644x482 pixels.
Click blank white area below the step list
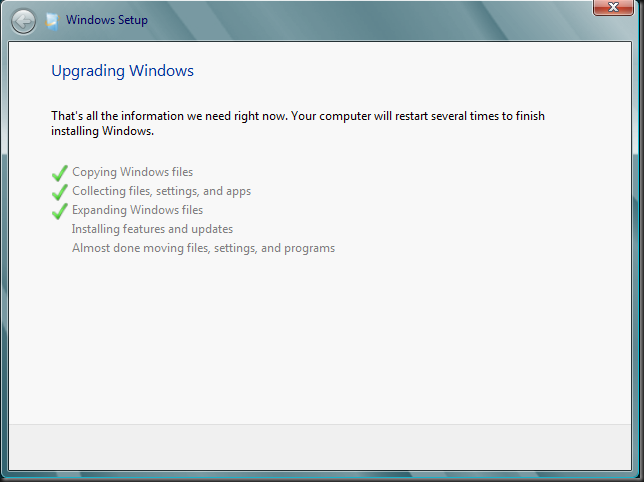point(320,341)
